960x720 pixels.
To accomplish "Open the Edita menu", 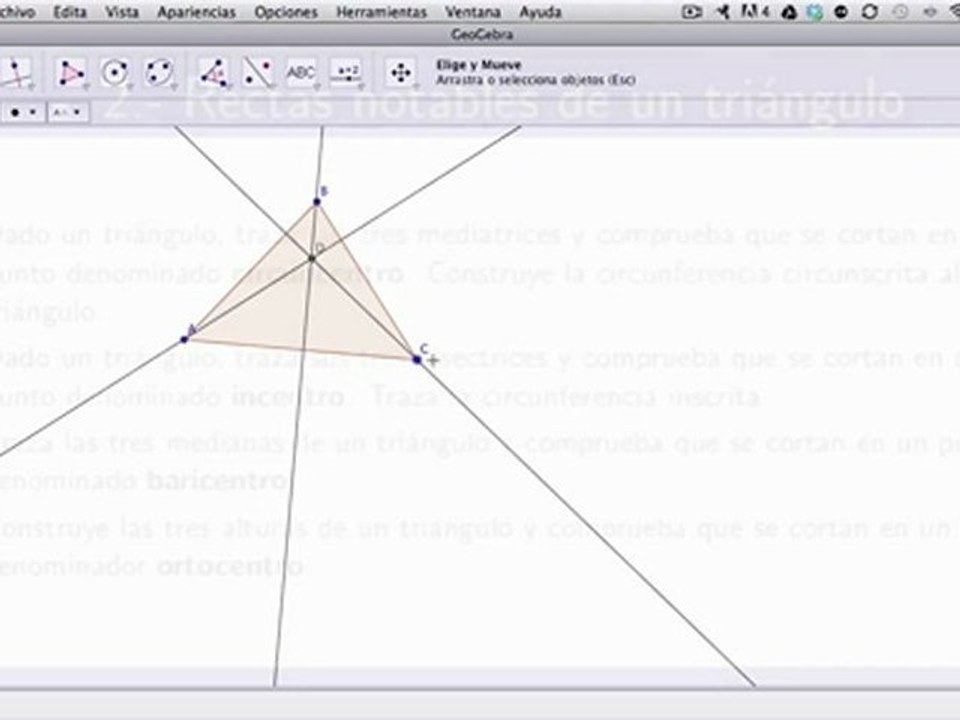I will click(70, 12).
